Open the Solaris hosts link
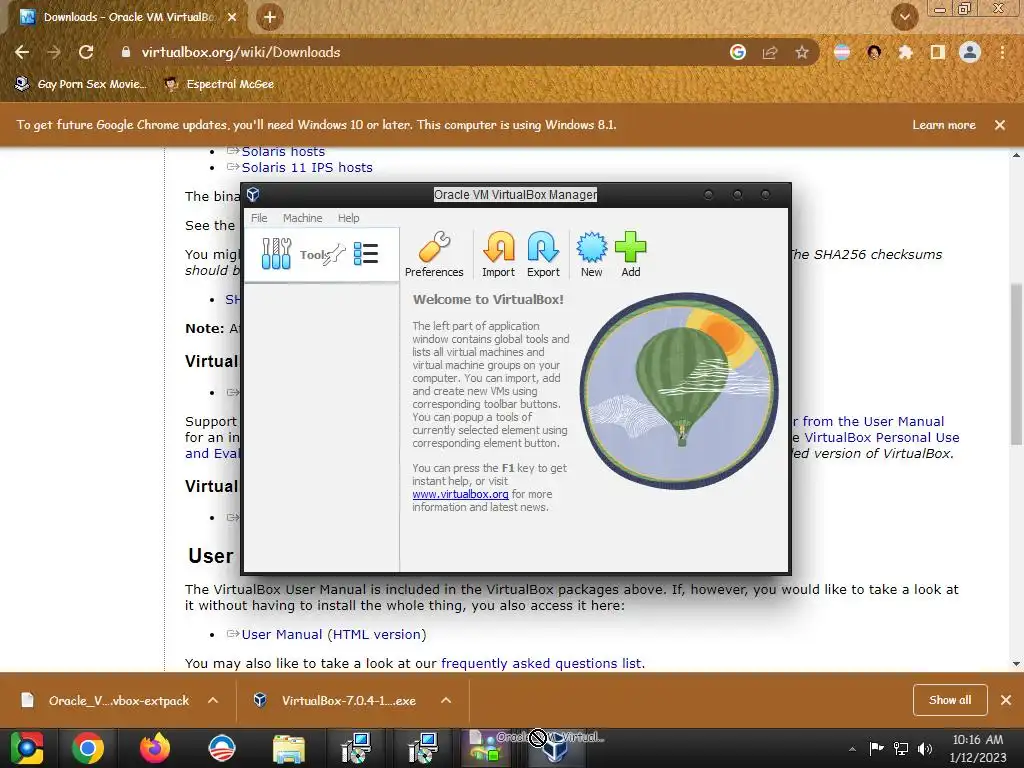 tap(283, 152)
